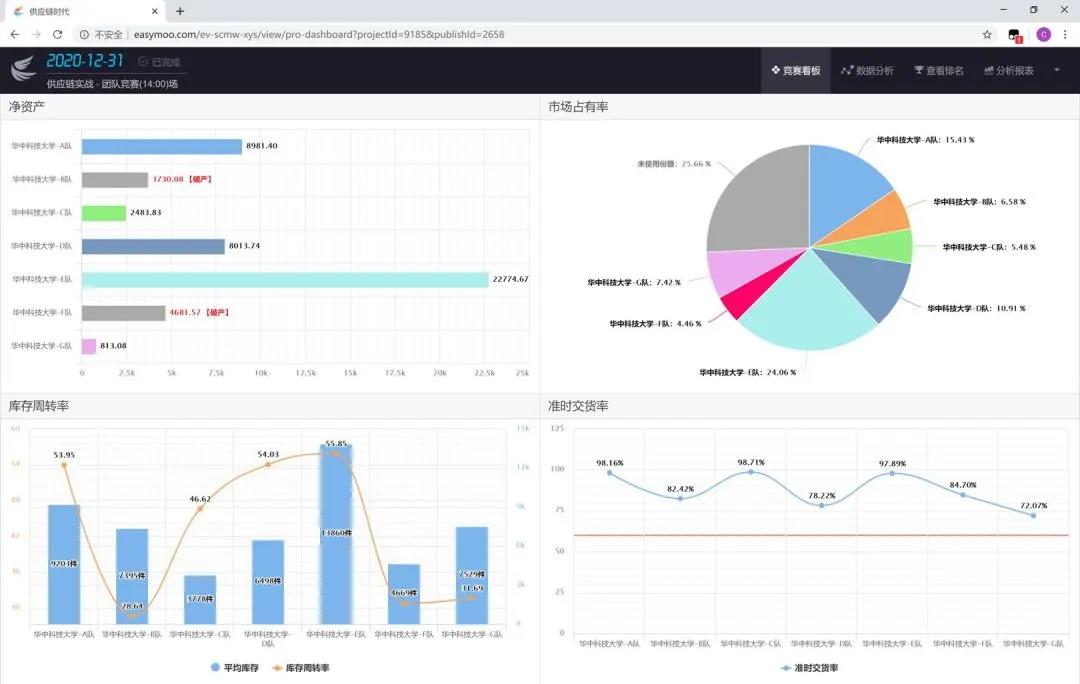The height and width of the screenshot is (684, 1080).
Task: Switch to the 数据分析 tab
Action: point(867,71)
